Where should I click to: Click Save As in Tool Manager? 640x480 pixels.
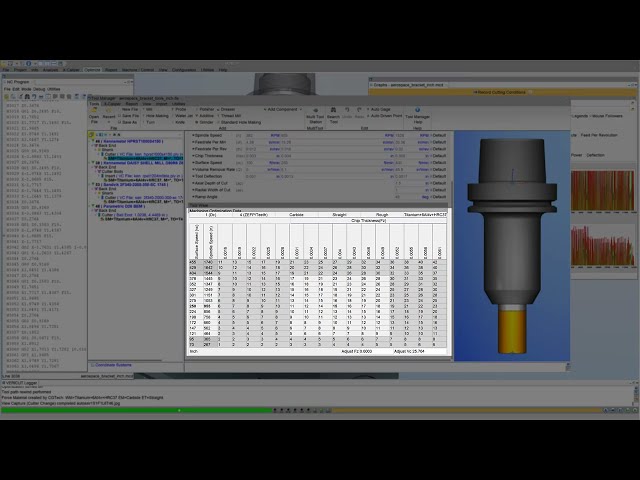pos(128,122)
